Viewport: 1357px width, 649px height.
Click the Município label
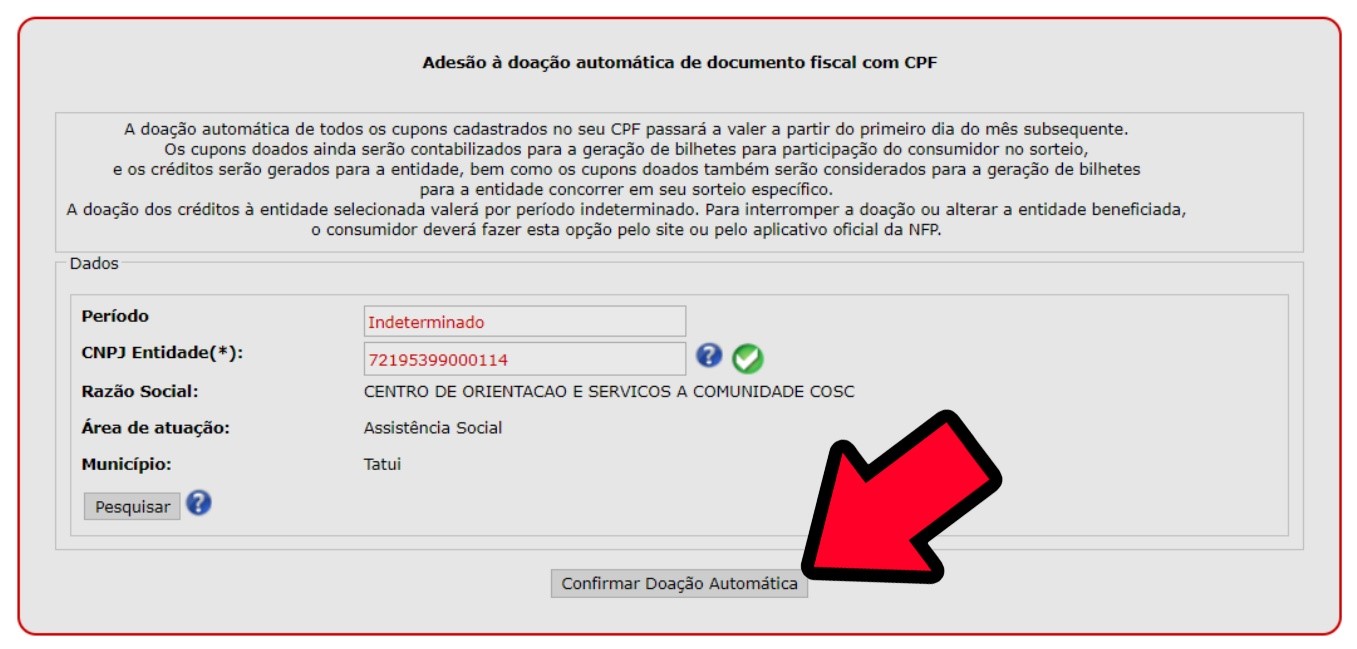pyautogui.click(x=127, y=464)
